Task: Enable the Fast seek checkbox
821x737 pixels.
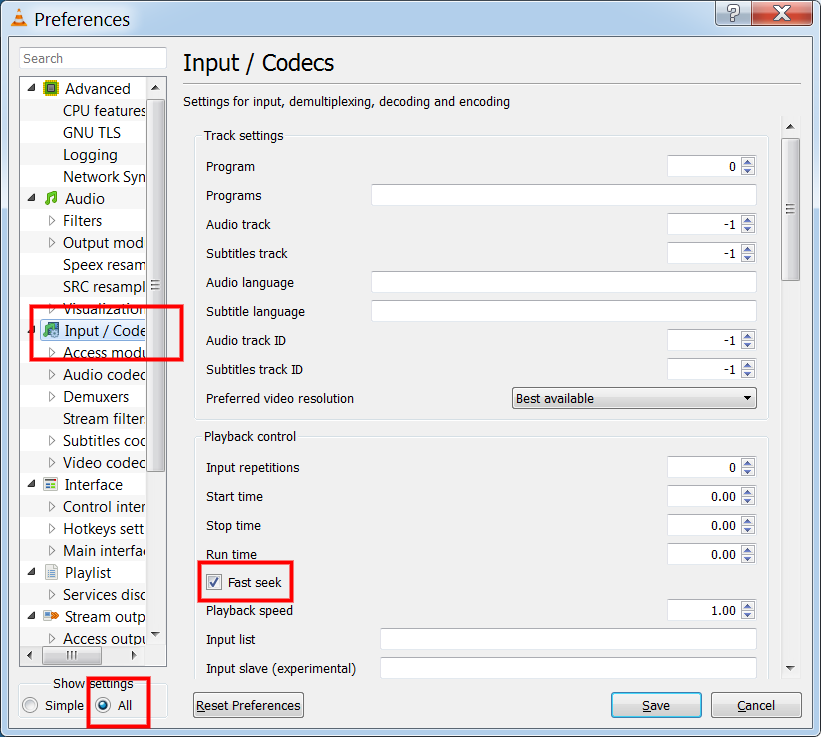Action: tap(214, 582)
